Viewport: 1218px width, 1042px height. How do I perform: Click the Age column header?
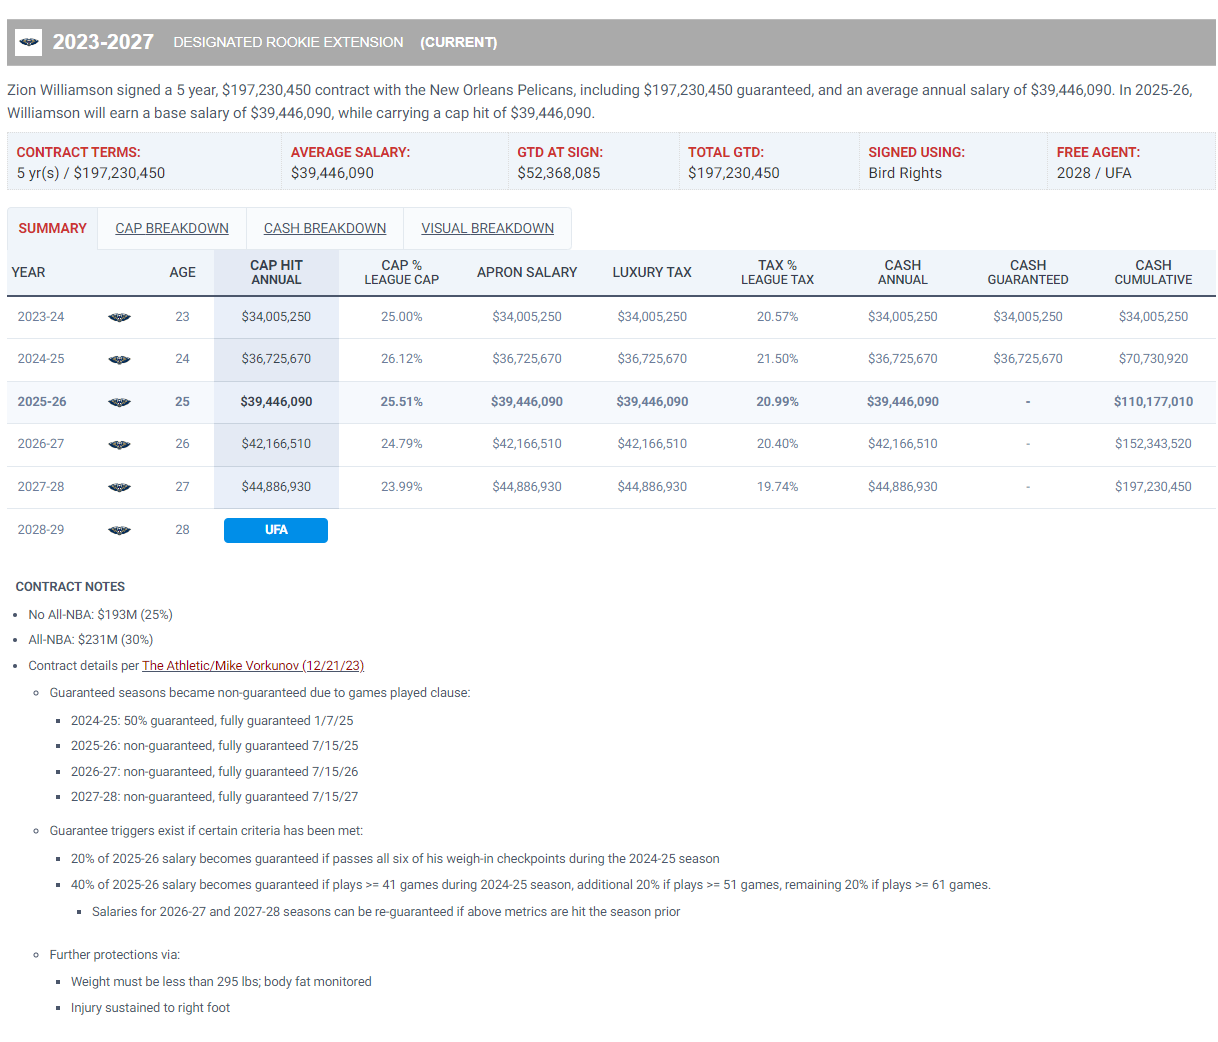182,272
